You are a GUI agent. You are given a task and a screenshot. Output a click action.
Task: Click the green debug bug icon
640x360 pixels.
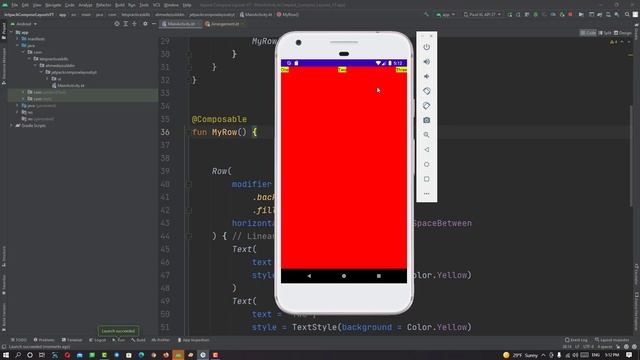[x=536, y=14]
